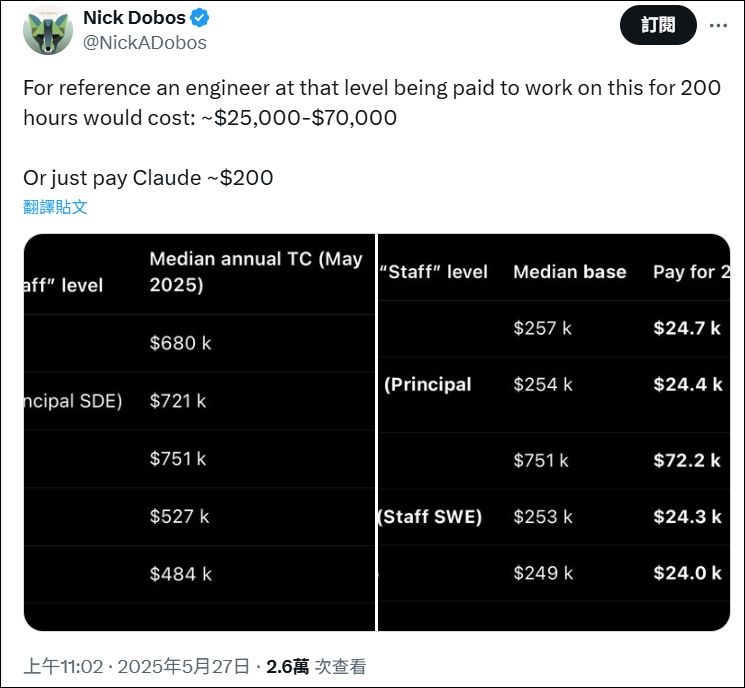This screenshot has width=745, height=688.
Task: Click the Principal row label in right image
Action: click(428, 384)
